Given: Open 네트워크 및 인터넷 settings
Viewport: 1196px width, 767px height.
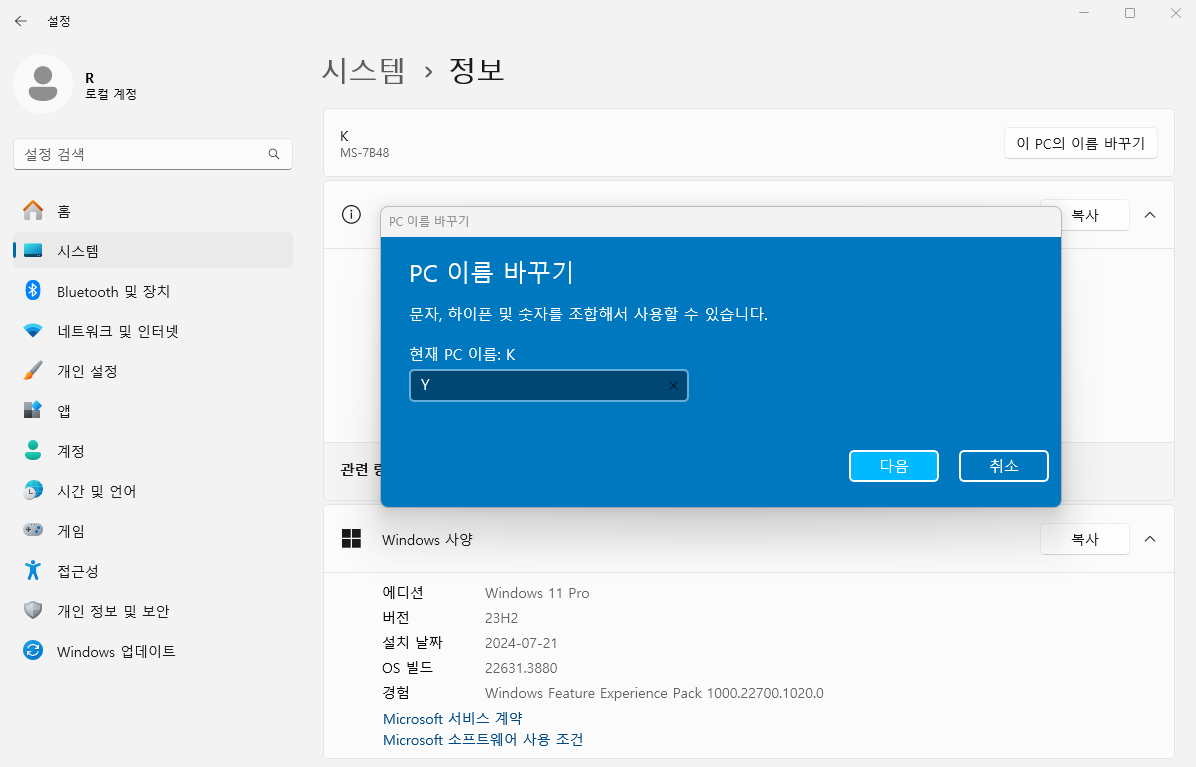Looking at the screenshot, I should point(153,331).
